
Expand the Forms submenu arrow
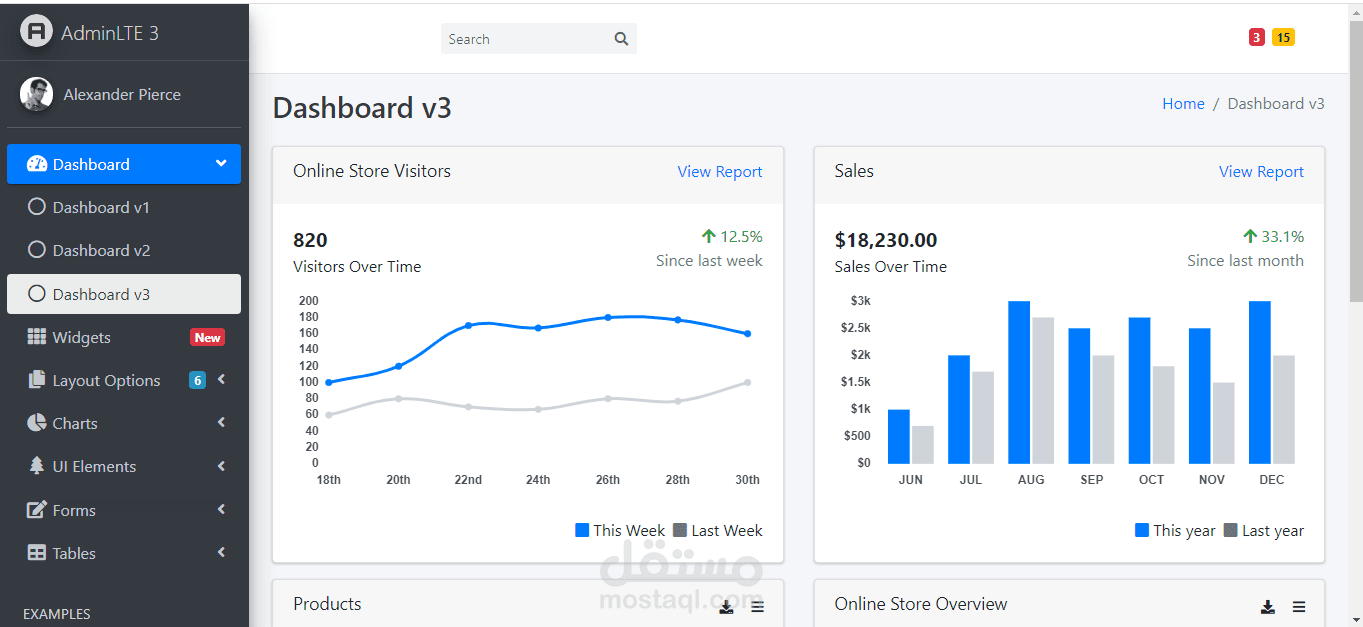point(221,510)
